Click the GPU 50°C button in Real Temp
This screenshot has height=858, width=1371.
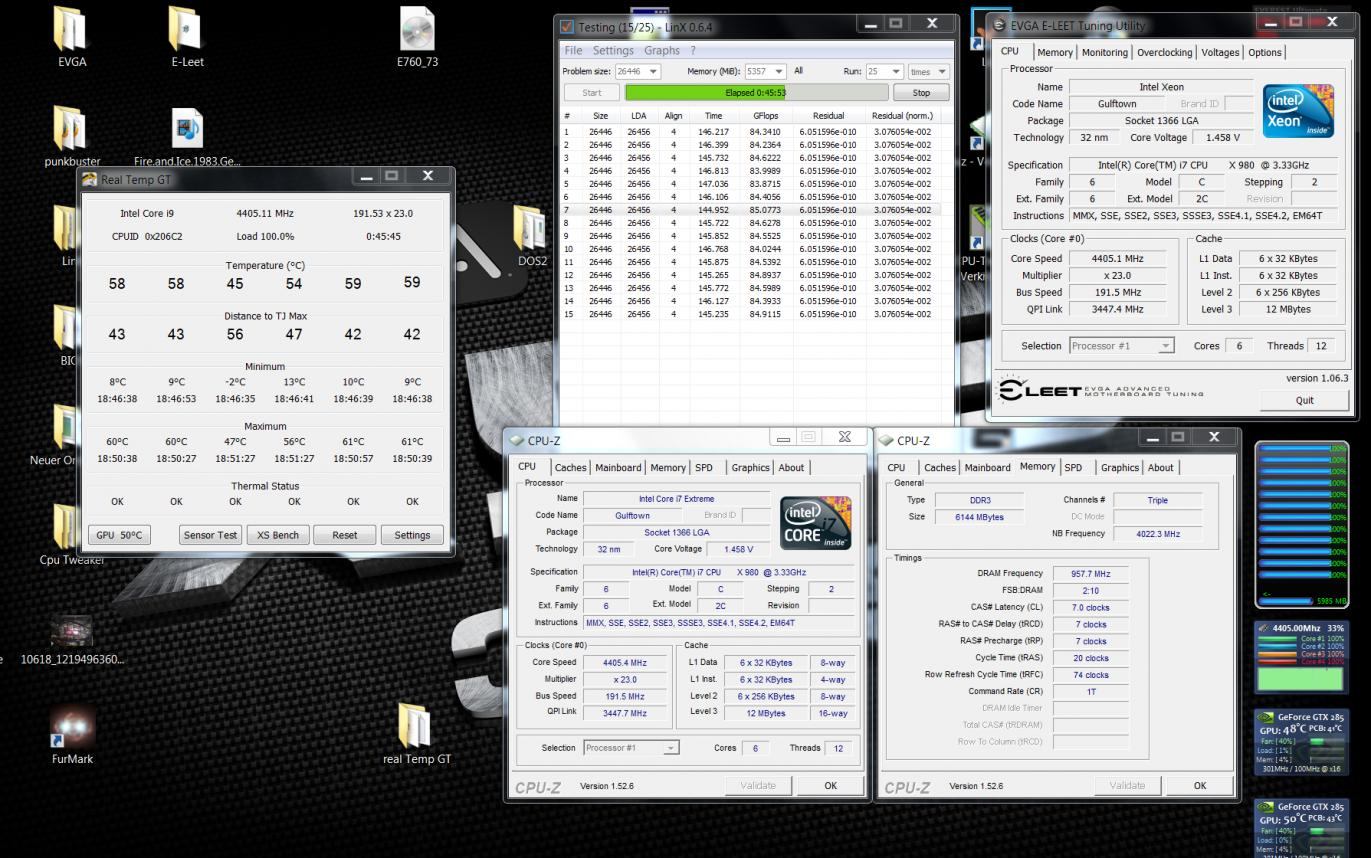[119, 535]
